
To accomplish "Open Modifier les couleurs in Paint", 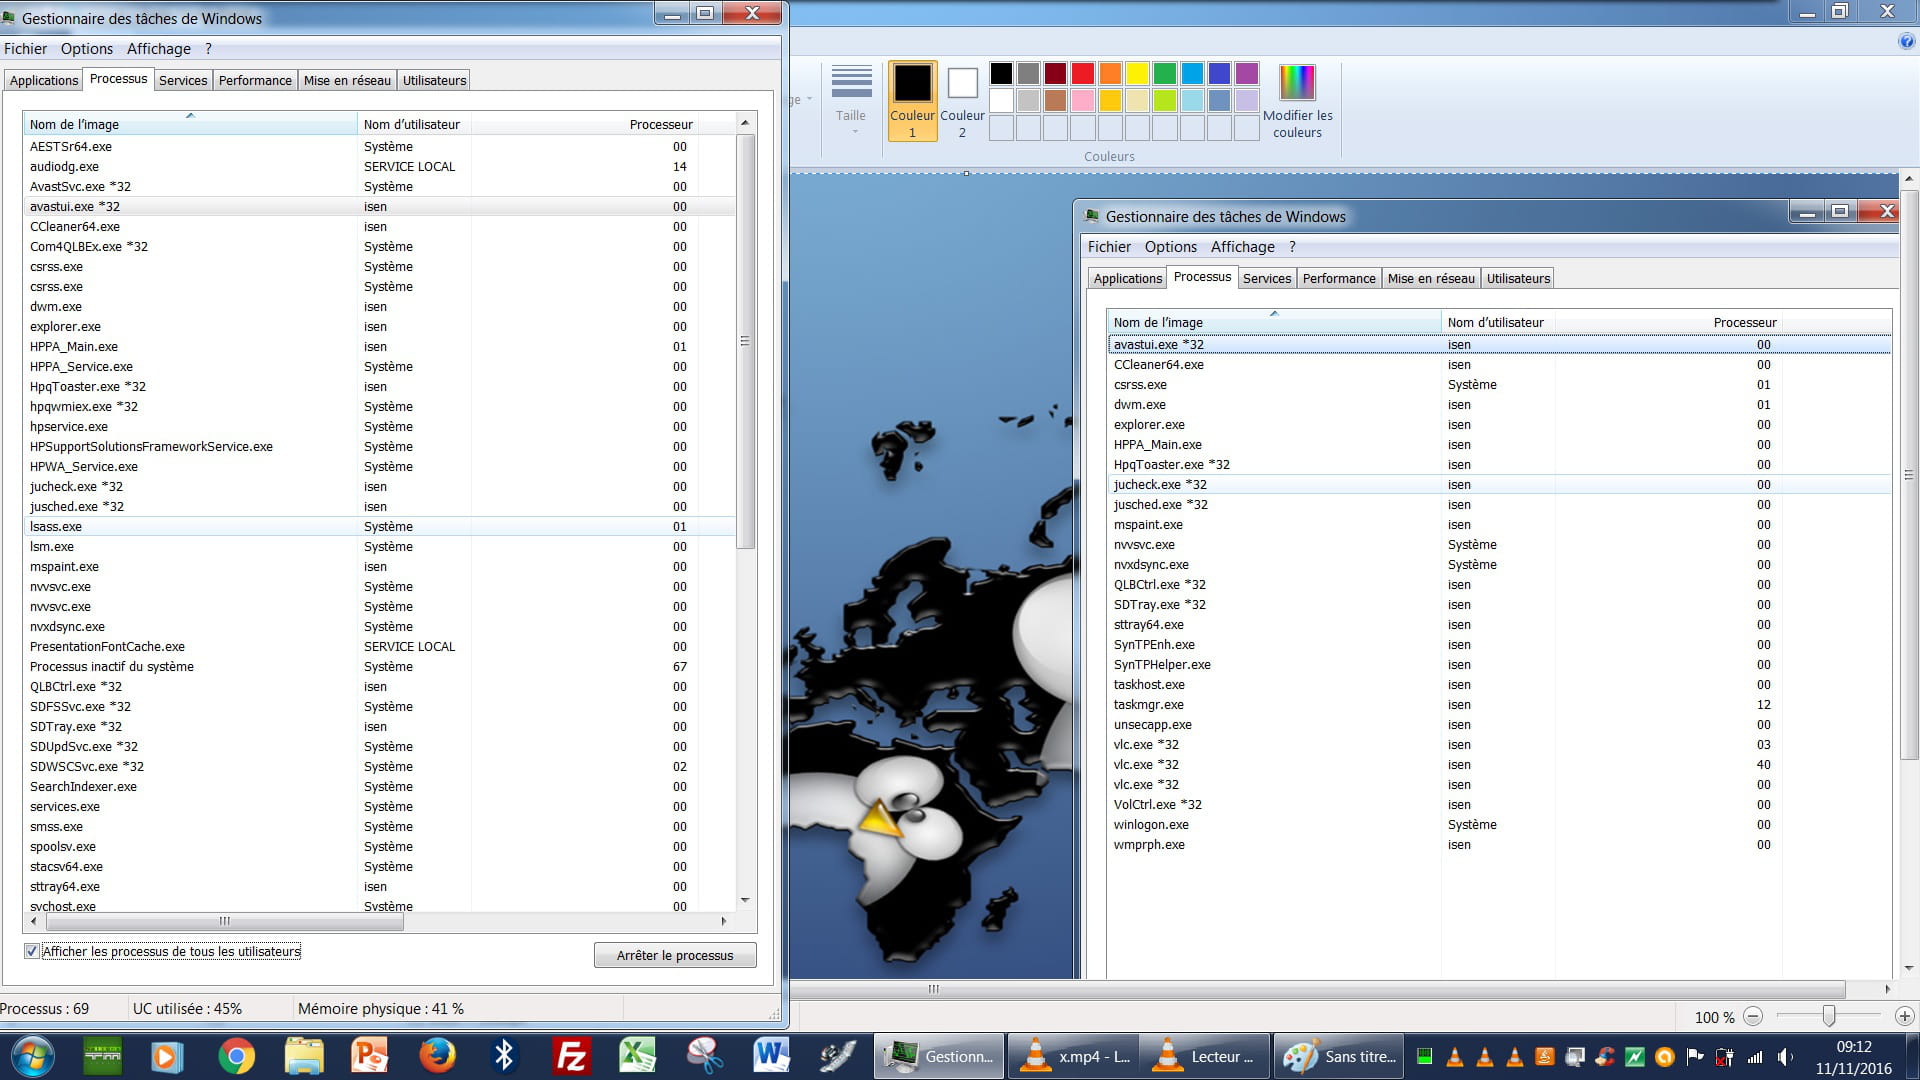I will (x=1297, y=101).
